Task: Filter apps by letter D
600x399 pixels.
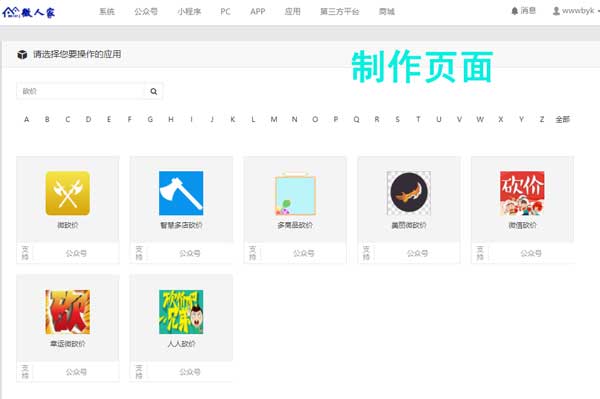Action: tap(88, 119)
